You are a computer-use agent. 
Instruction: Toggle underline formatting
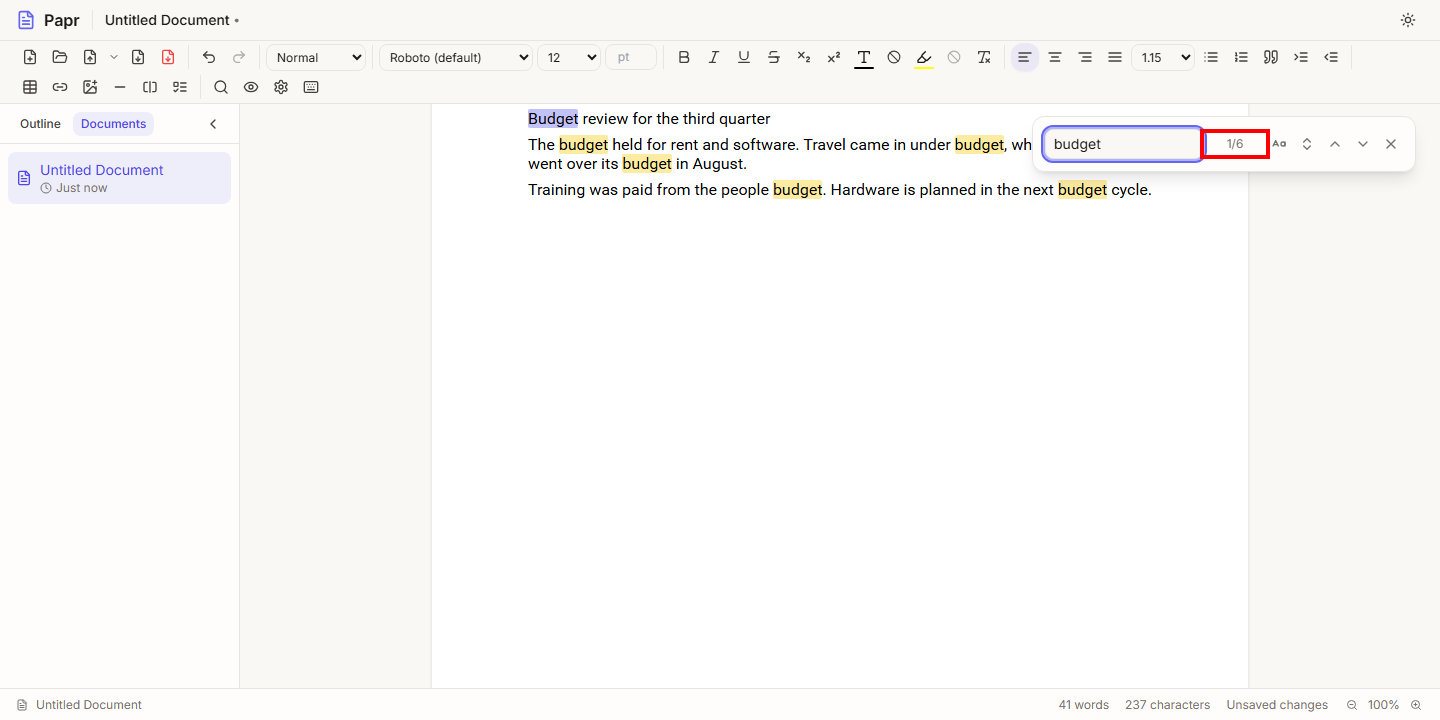point(744,57)
